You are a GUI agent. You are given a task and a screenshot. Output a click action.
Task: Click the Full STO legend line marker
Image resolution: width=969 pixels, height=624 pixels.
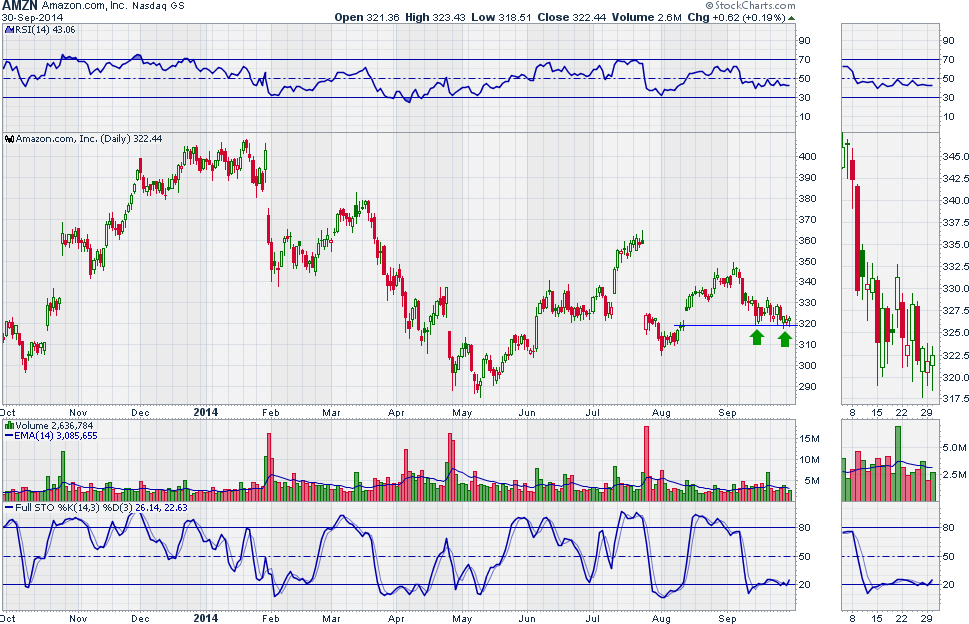pos(9,508)
